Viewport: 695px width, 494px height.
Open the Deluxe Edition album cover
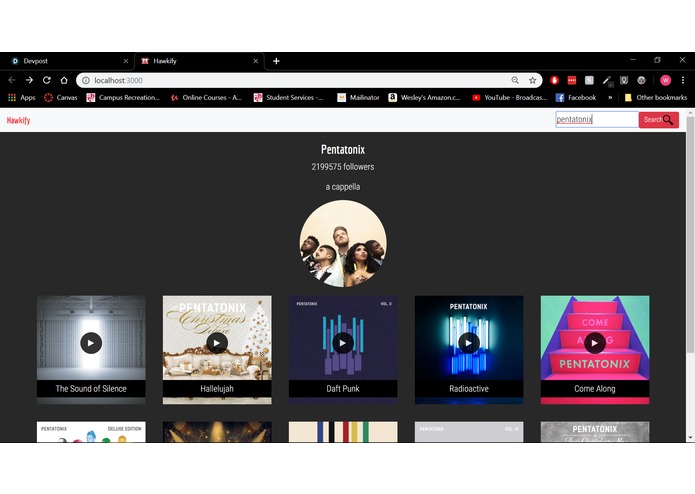pos(91,432)
